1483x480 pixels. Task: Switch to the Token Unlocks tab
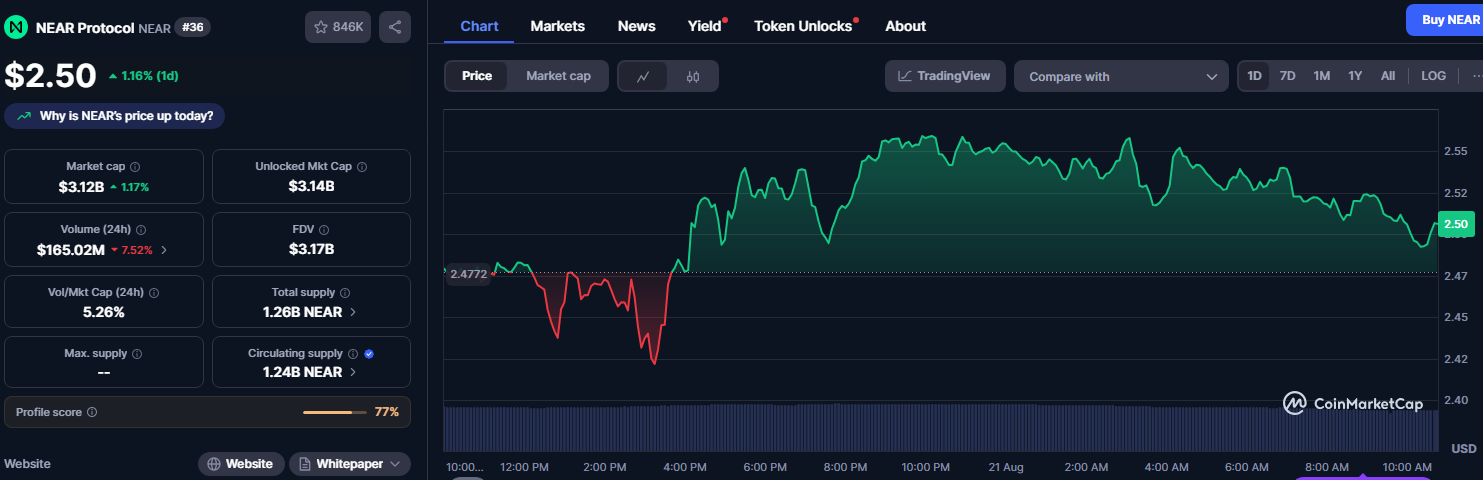(x=804, y=26)
